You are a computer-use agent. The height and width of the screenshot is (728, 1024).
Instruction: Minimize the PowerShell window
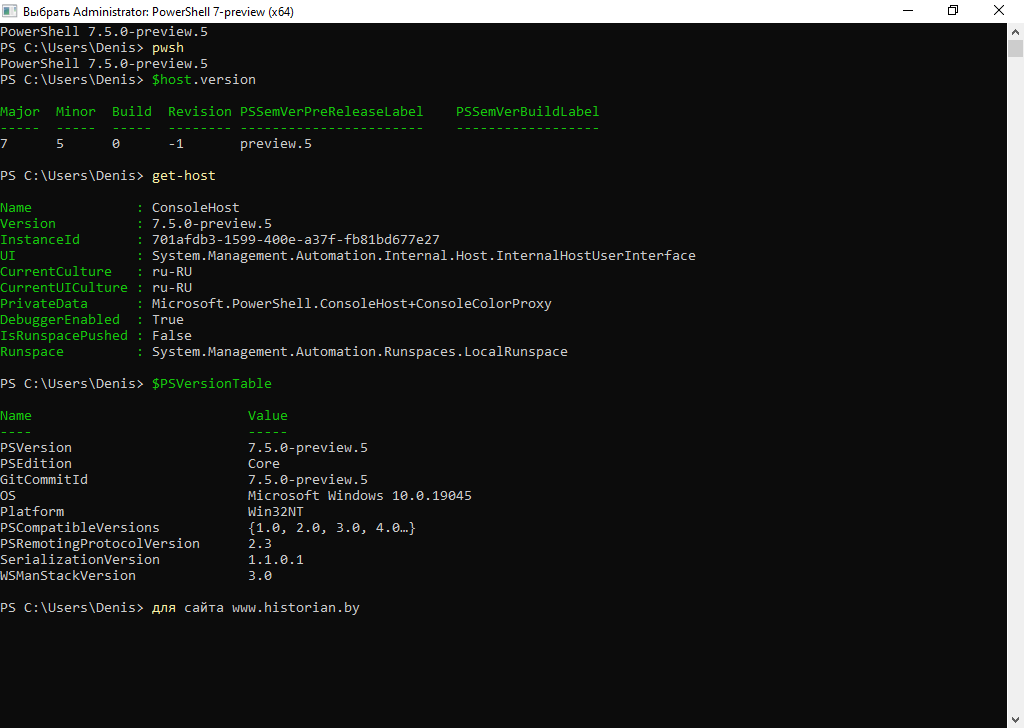pos(906,11)
